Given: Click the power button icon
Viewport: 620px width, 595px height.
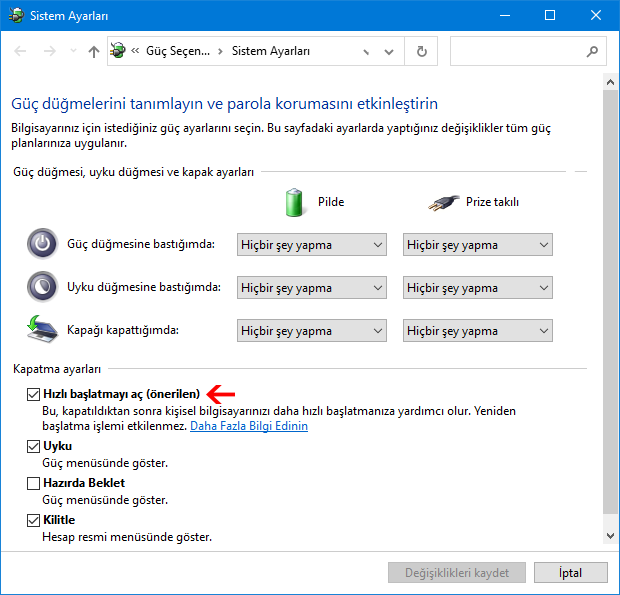Looking at the screenshot, I should coord(42,244).
